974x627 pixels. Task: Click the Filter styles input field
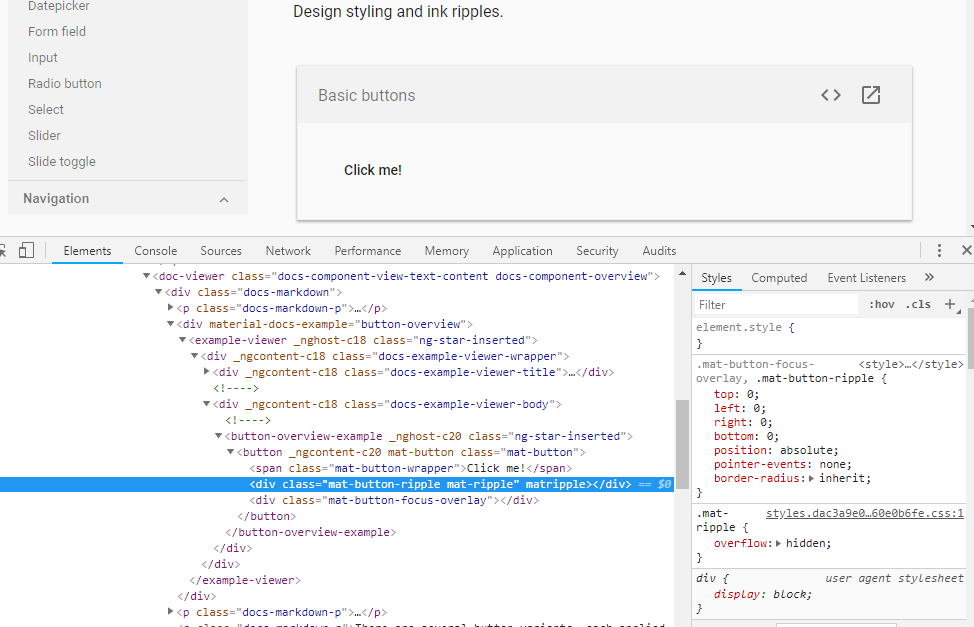point(775,303)
